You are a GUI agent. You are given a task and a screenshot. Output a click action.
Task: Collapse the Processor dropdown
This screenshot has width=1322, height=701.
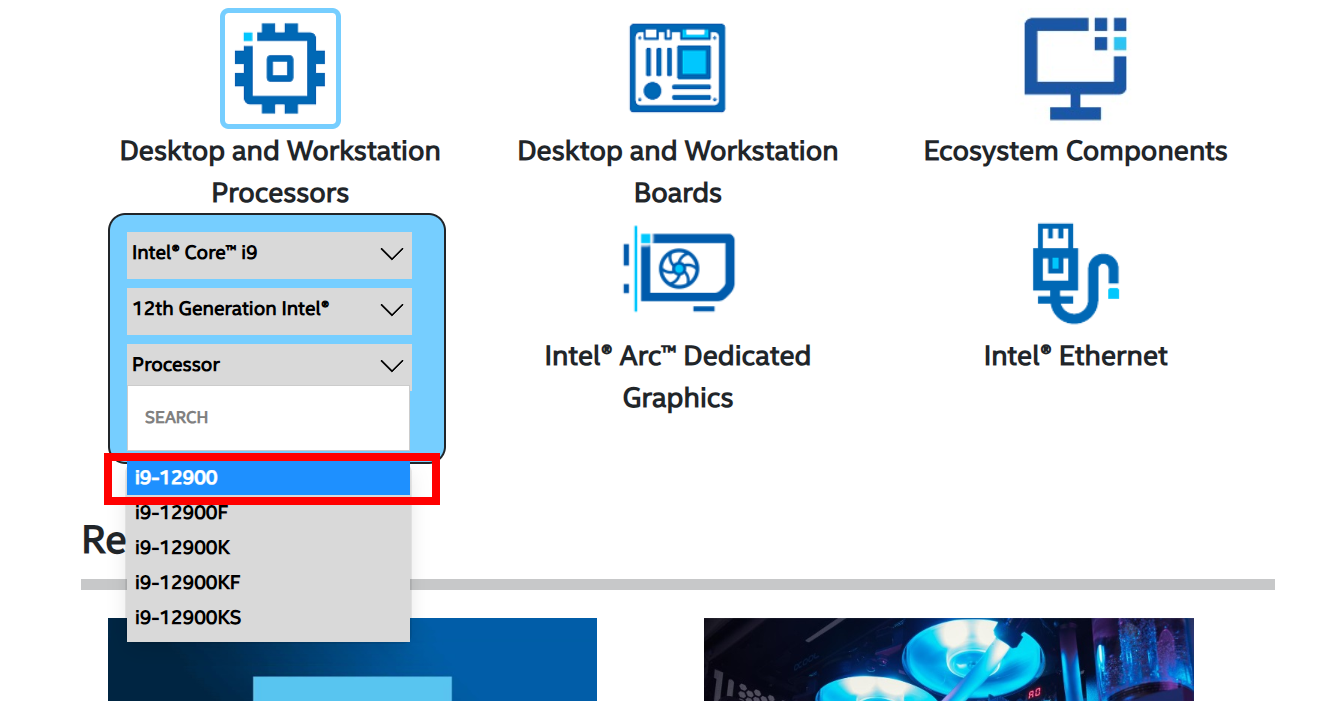tap(269, 365)
